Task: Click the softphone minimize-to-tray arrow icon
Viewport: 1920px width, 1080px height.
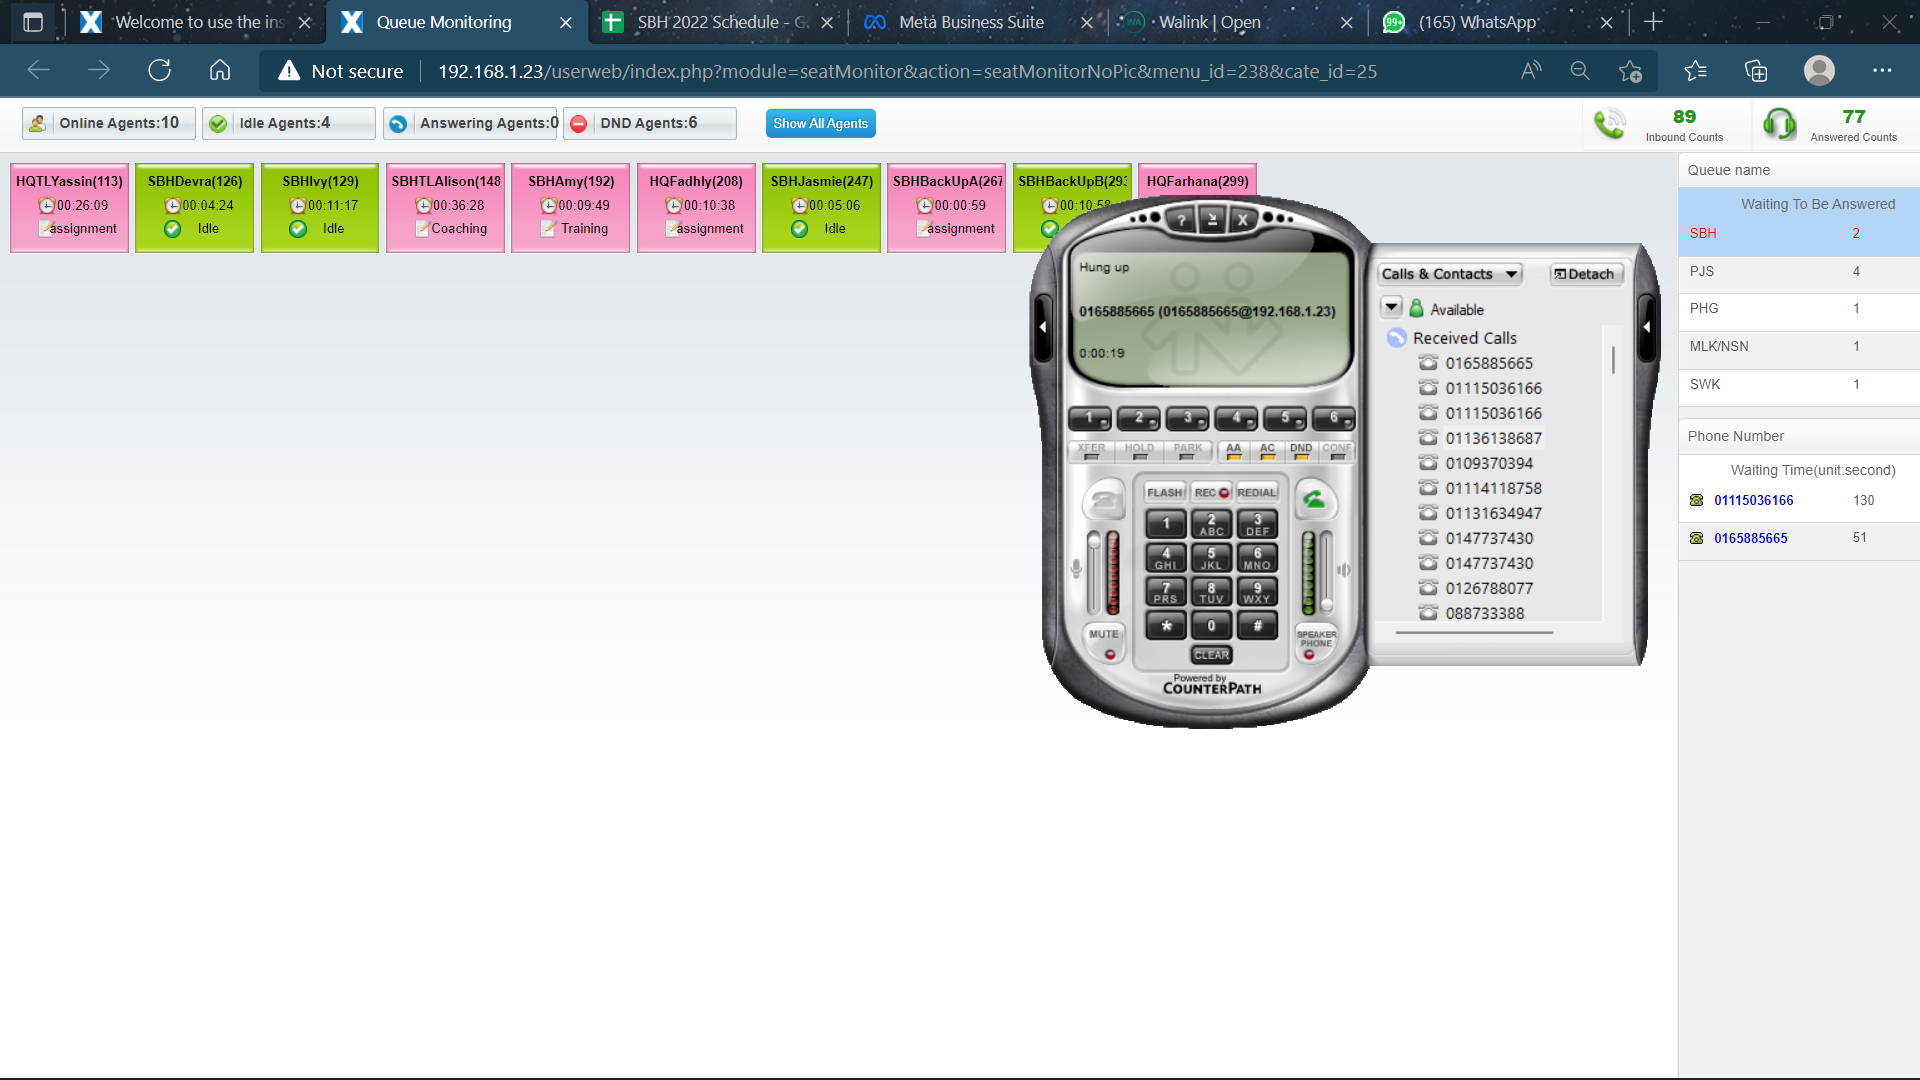Action: point(1212,220)
